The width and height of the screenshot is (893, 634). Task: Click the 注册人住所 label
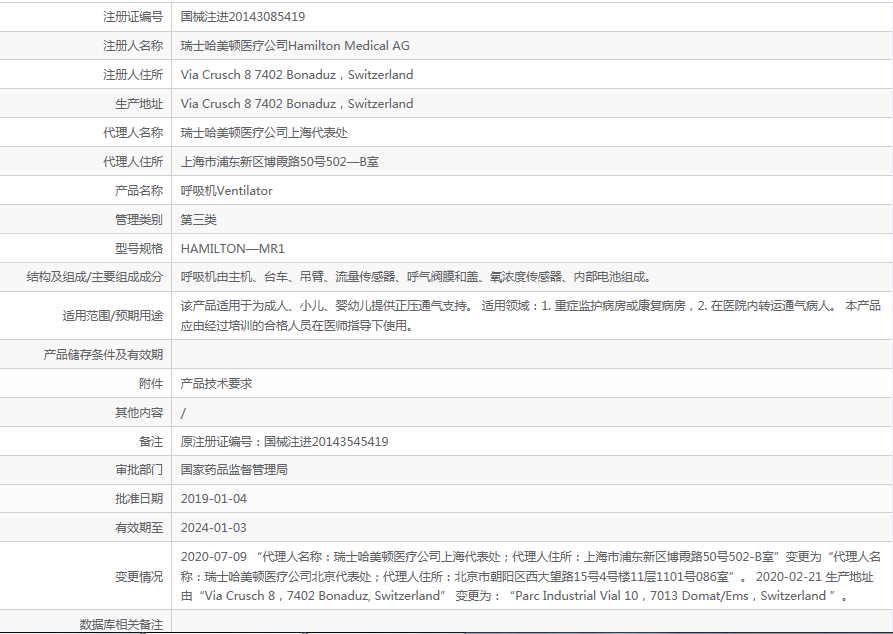coord(133,75)
